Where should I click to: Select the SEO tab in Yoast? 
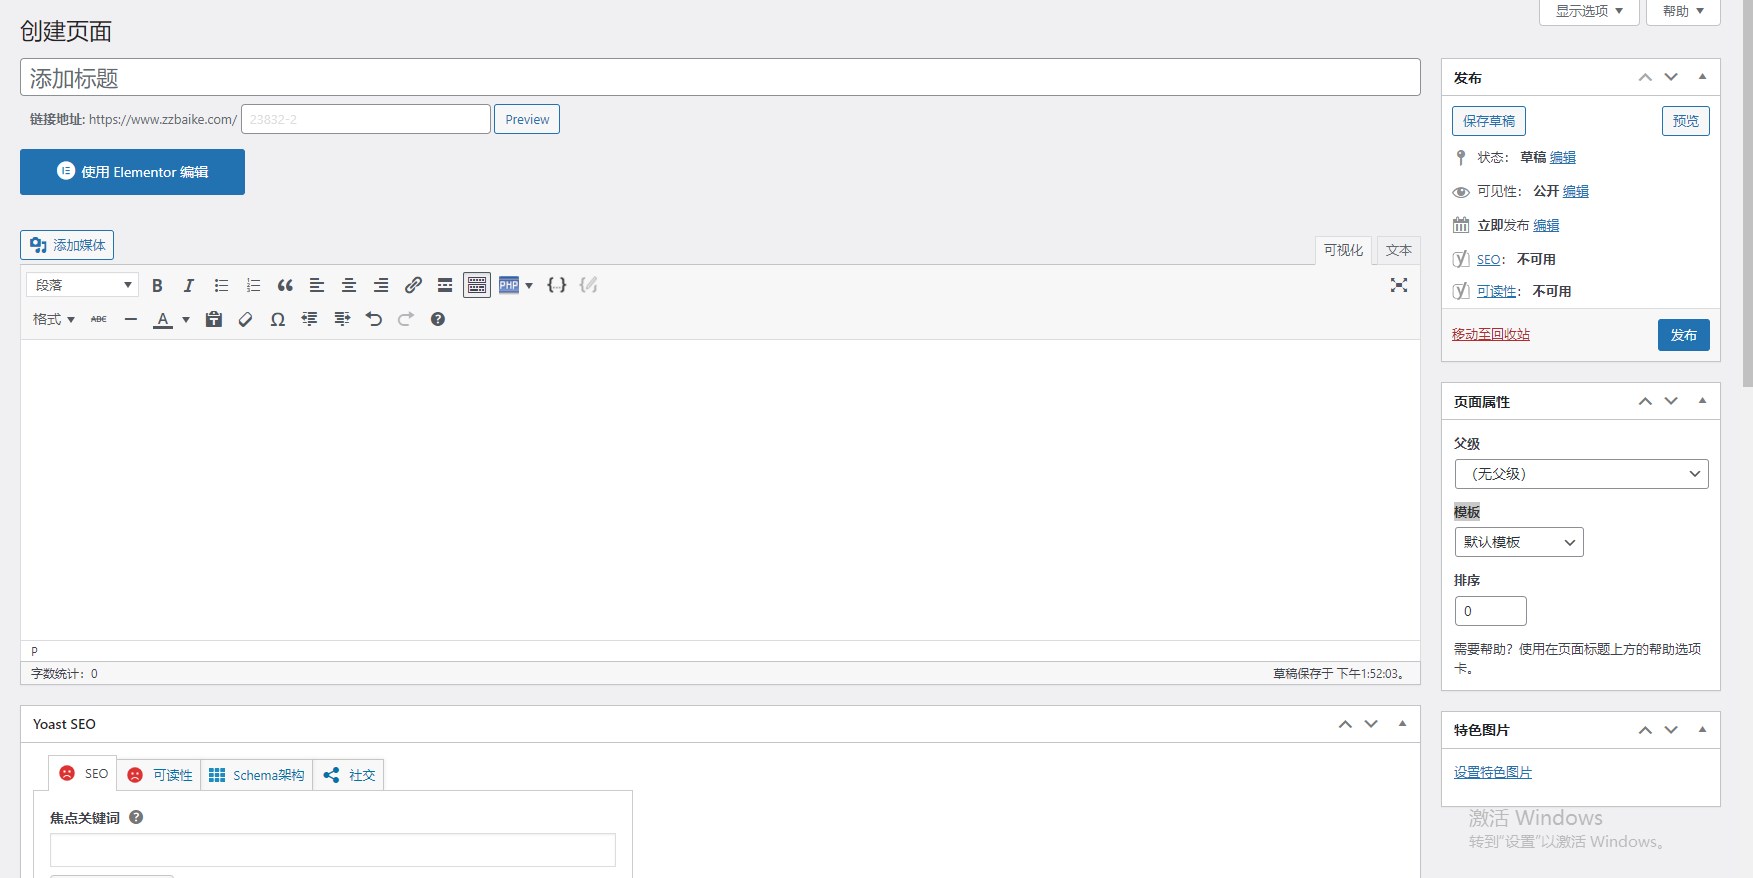[83, 774]
